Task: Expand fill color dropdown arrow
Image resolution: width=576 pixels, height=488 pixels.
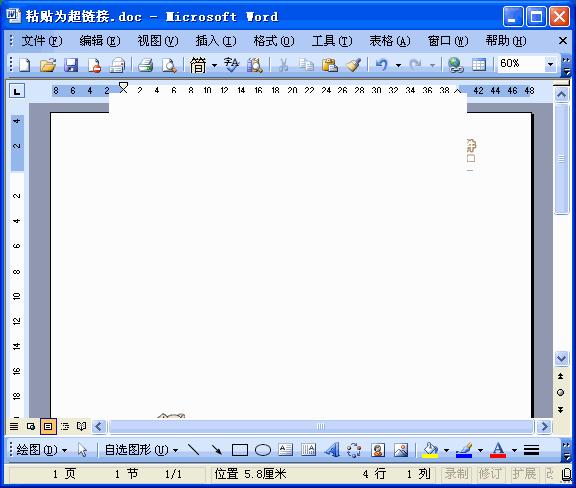Action: click(x=446, y=450)
